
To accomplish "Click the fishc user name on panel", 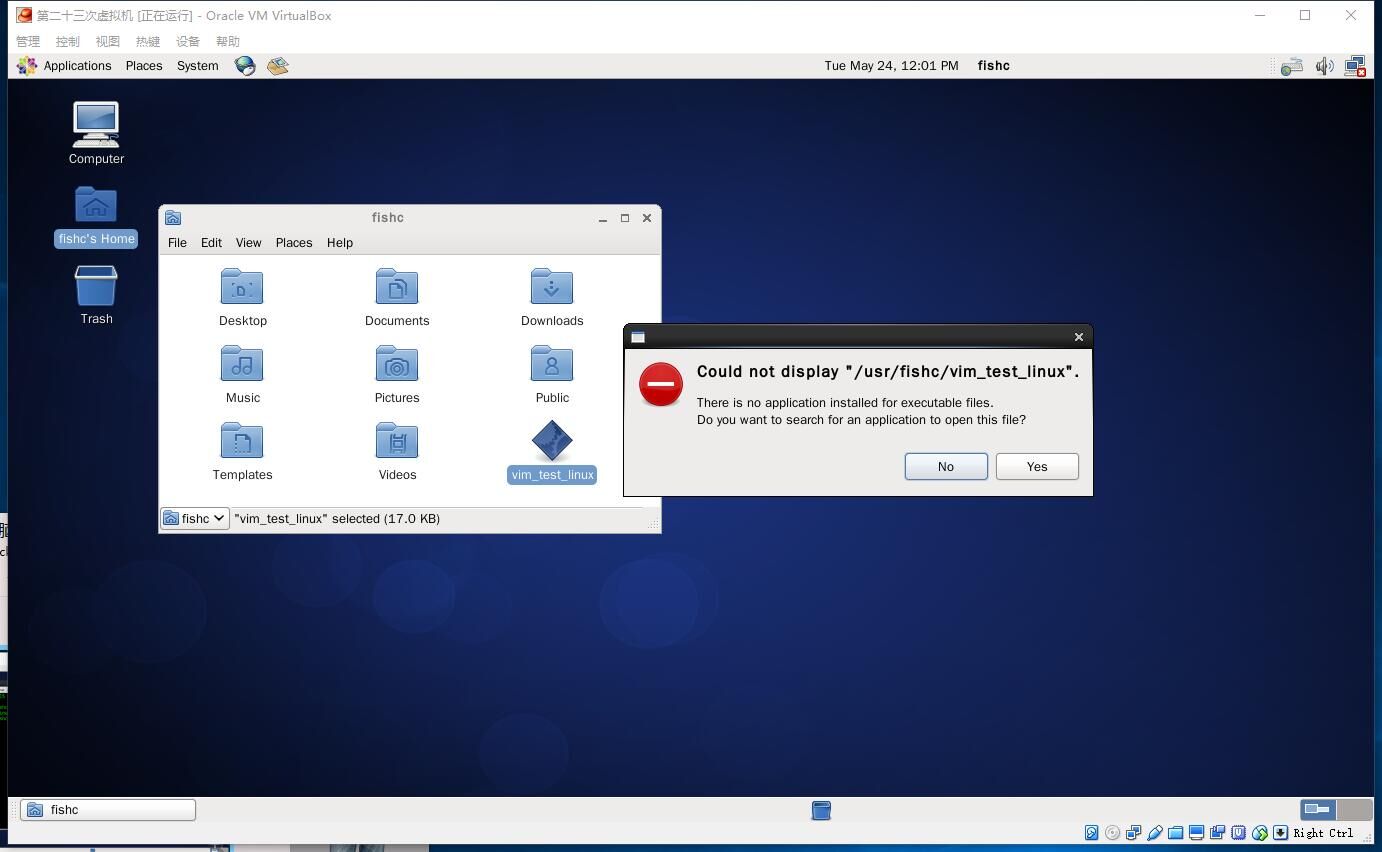I will pyautogui.click(x=993, y=66).
